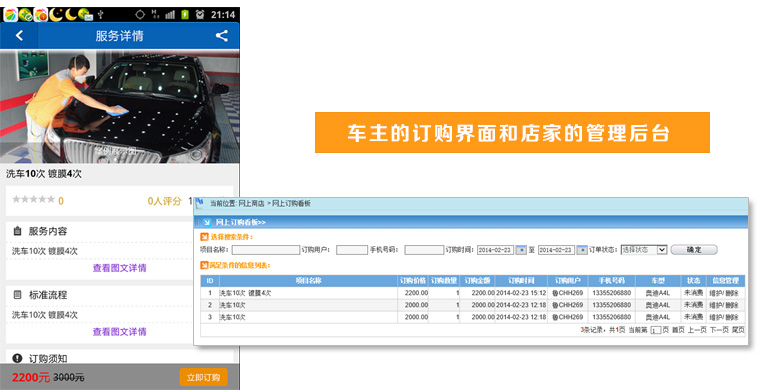Sort by 项目名称 column header
This screenshot has height=390, width=770.
pos(308,280)
